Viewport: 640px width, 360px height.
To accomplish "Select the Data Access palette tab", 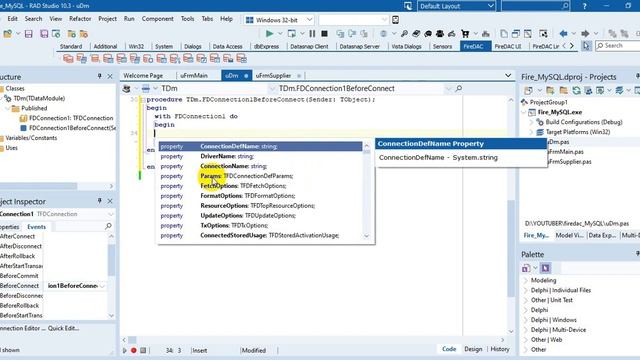I will pos(227,47).
